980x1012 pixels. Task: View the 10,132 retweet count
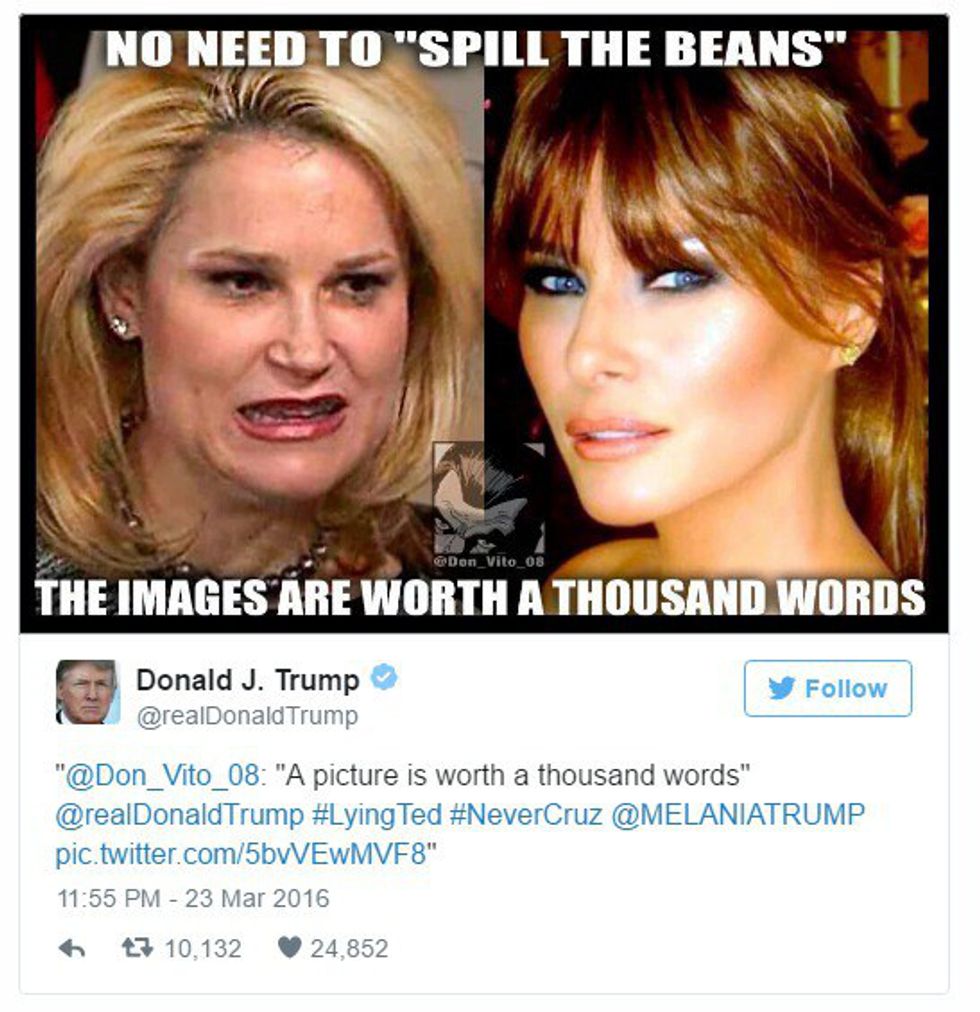pos(203,949)
